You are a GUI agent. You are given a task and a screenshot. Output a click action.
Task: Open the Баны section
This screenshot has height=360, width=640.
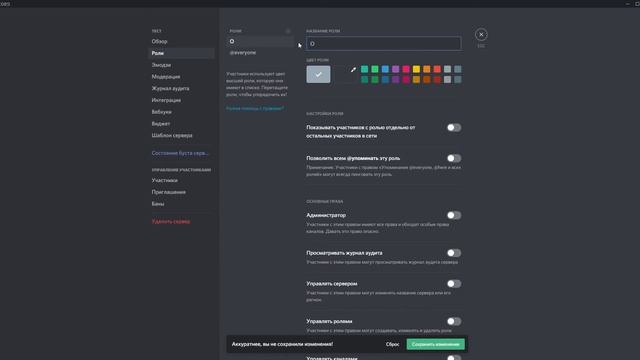click(181, 204)
